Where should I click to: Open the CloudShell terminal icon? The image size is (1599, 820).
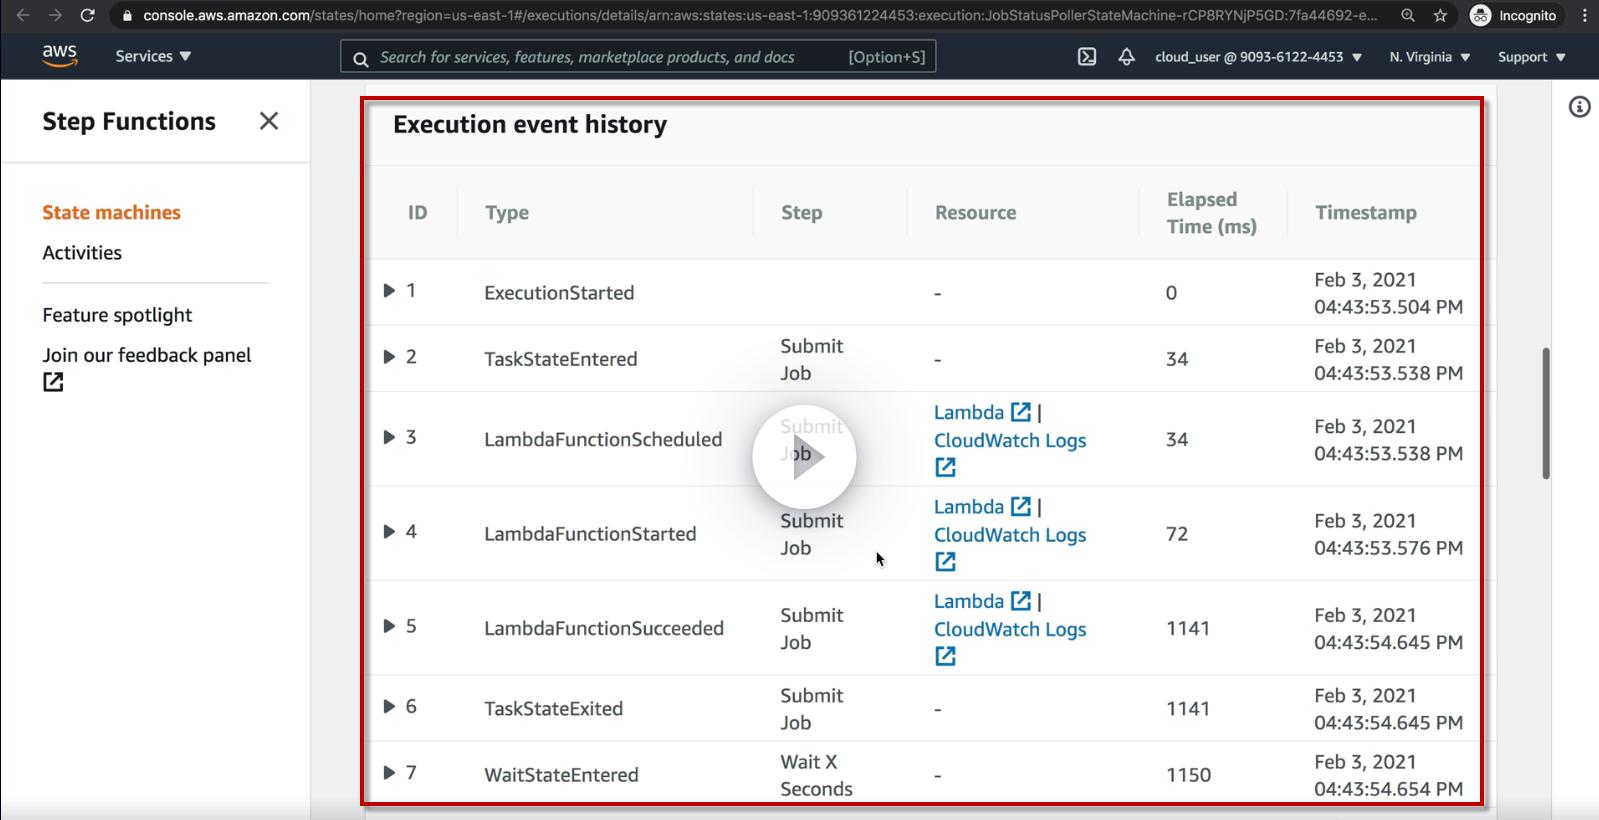pyautogui.click(x=1087, y=57)
